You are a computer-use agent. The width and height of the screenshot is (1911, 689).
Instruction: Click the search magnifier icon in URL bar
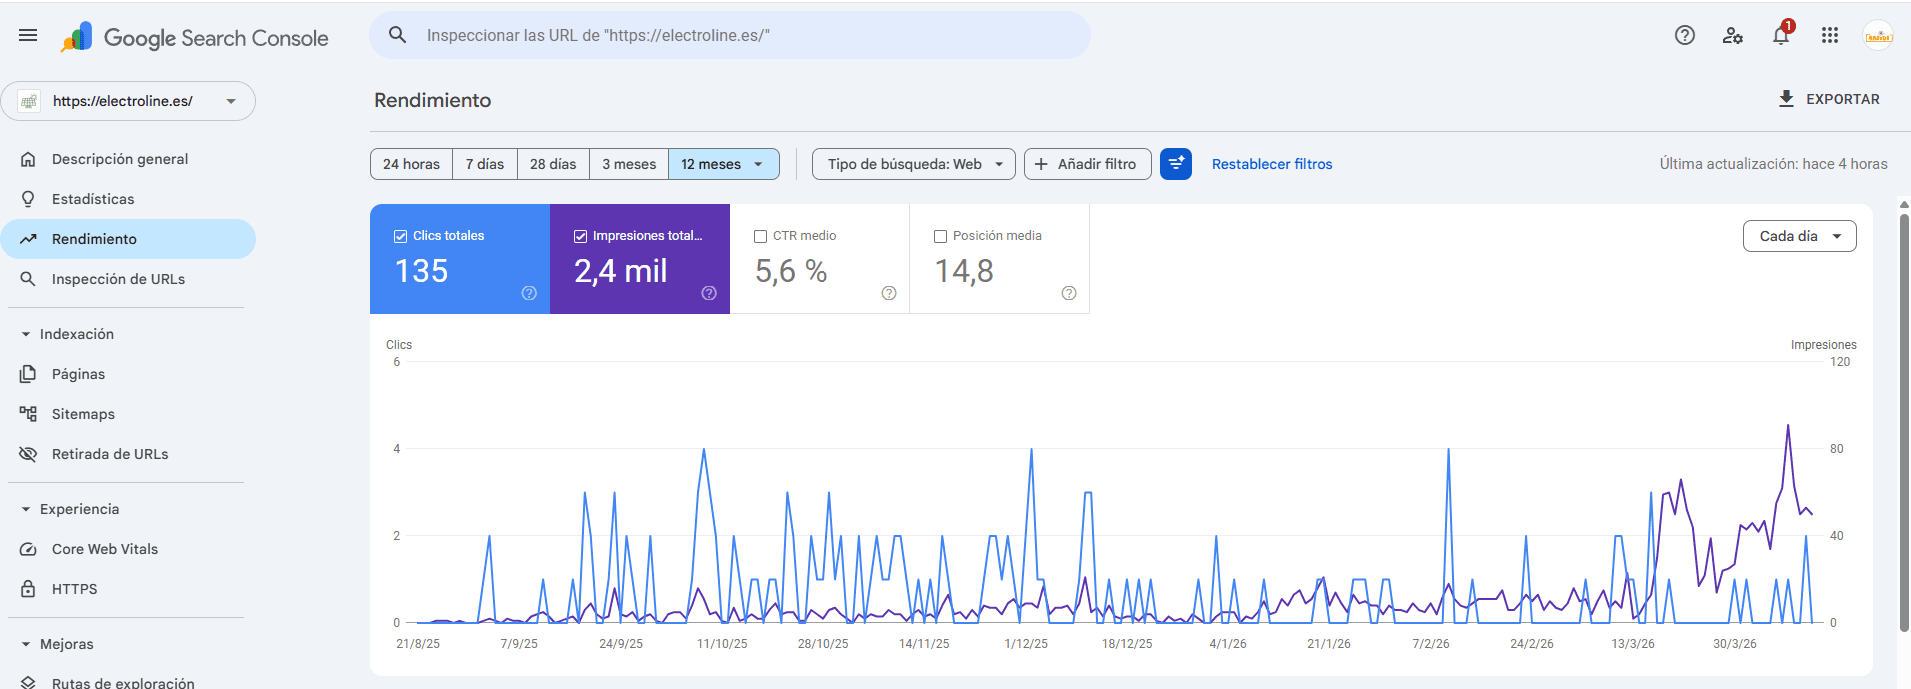(397, 35)
